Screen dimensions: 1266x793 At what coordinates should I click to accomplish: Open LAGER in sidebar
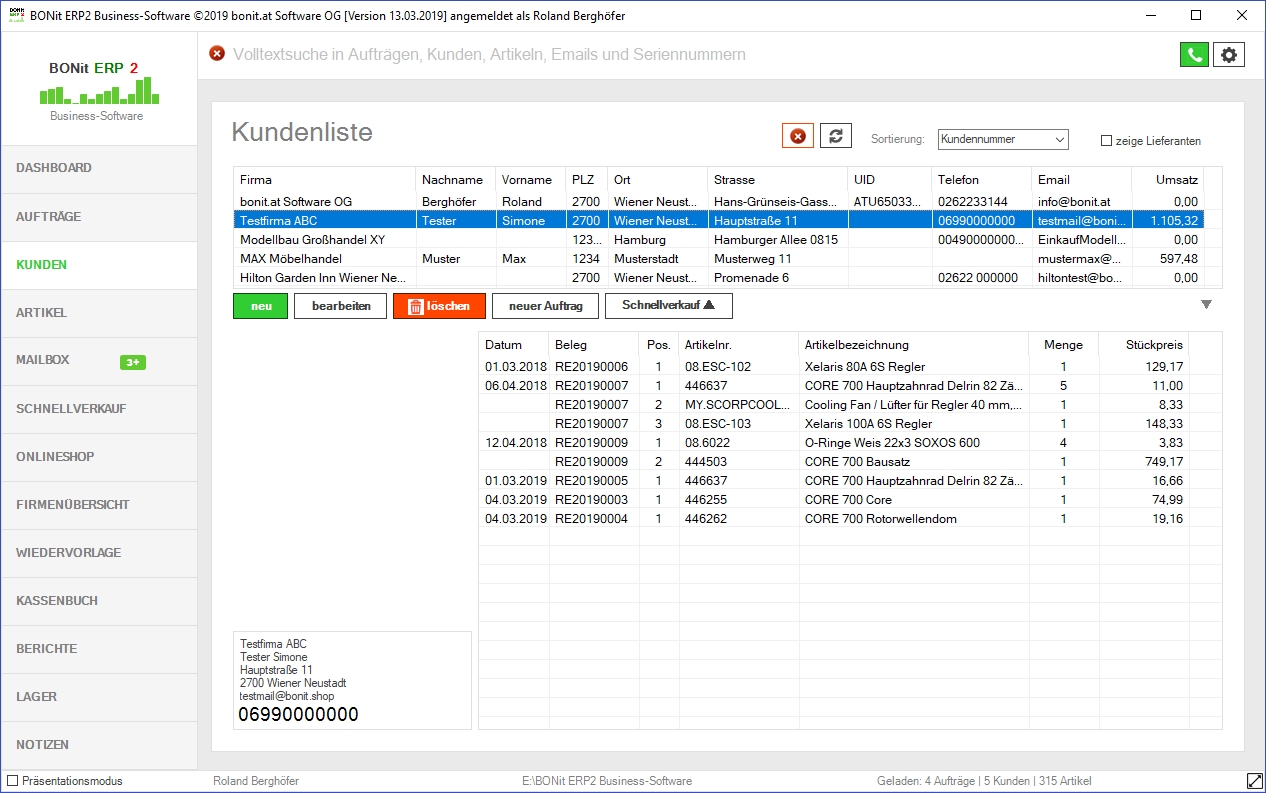pos(98,697)
